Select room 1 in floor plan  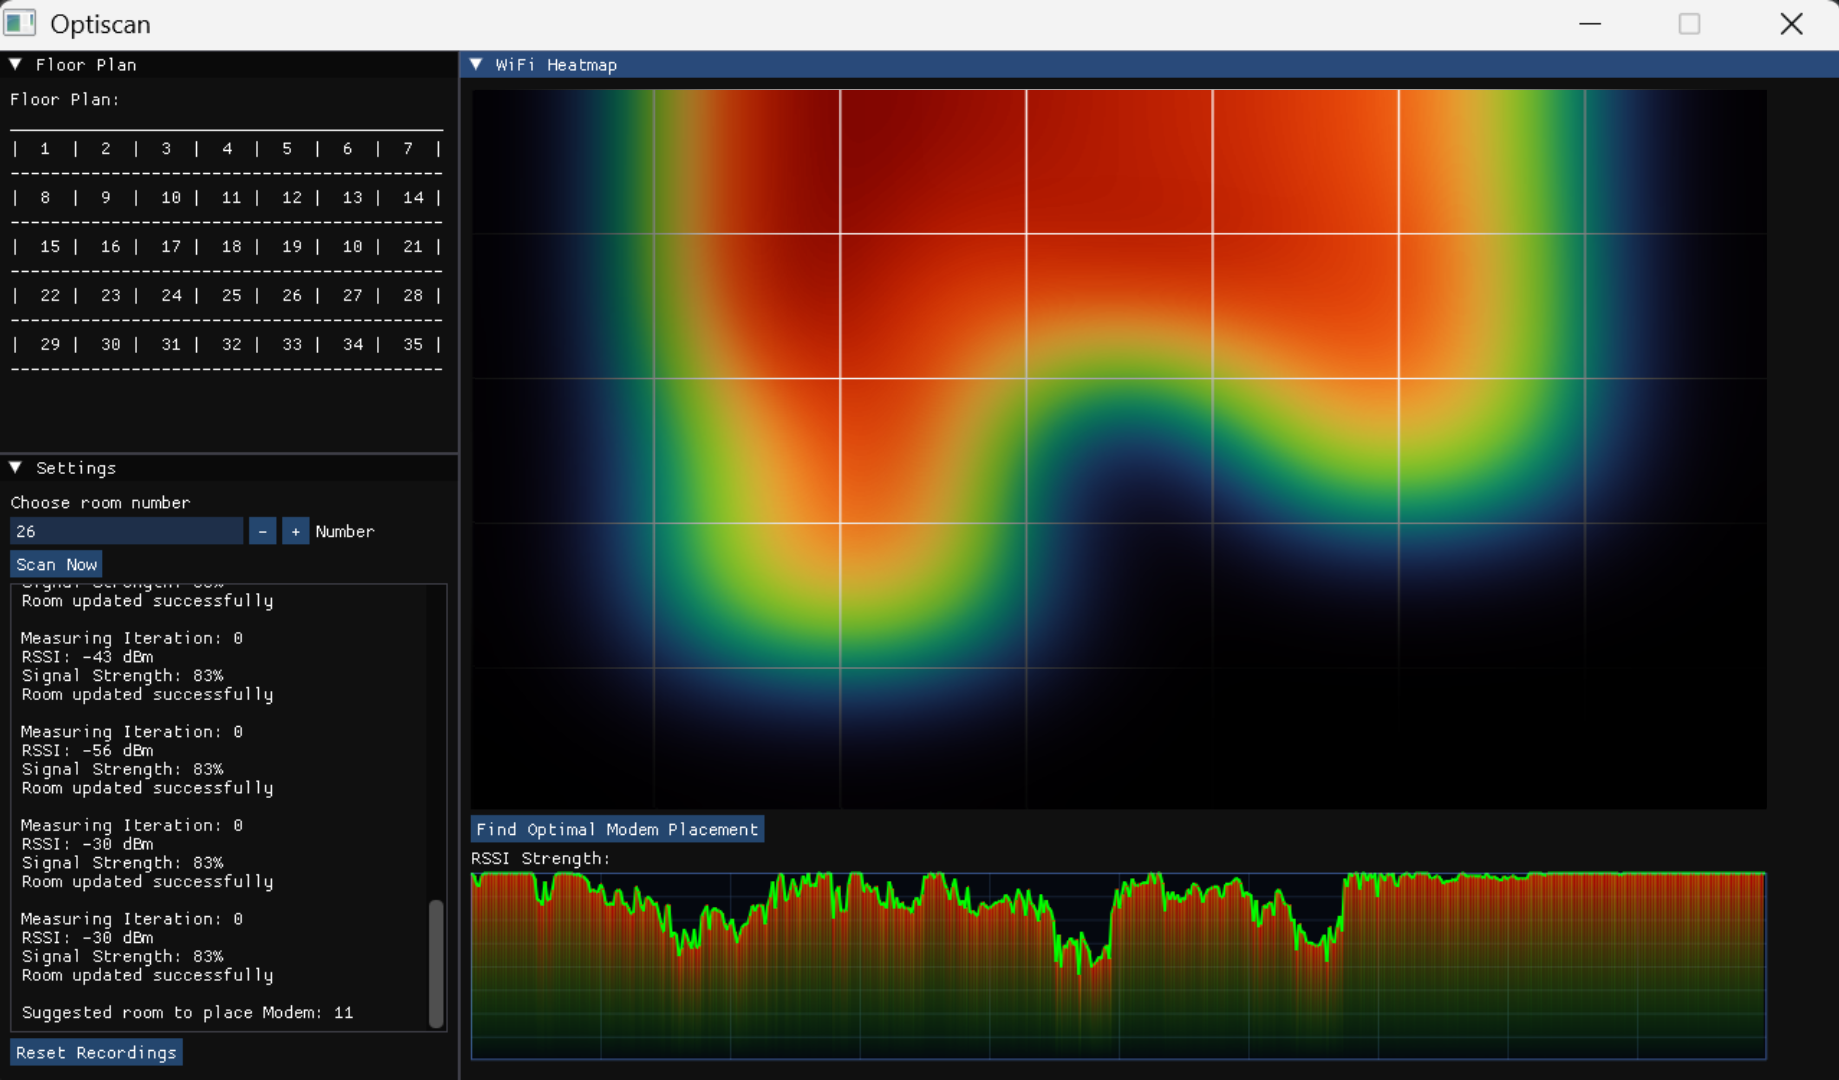(45, 148)
